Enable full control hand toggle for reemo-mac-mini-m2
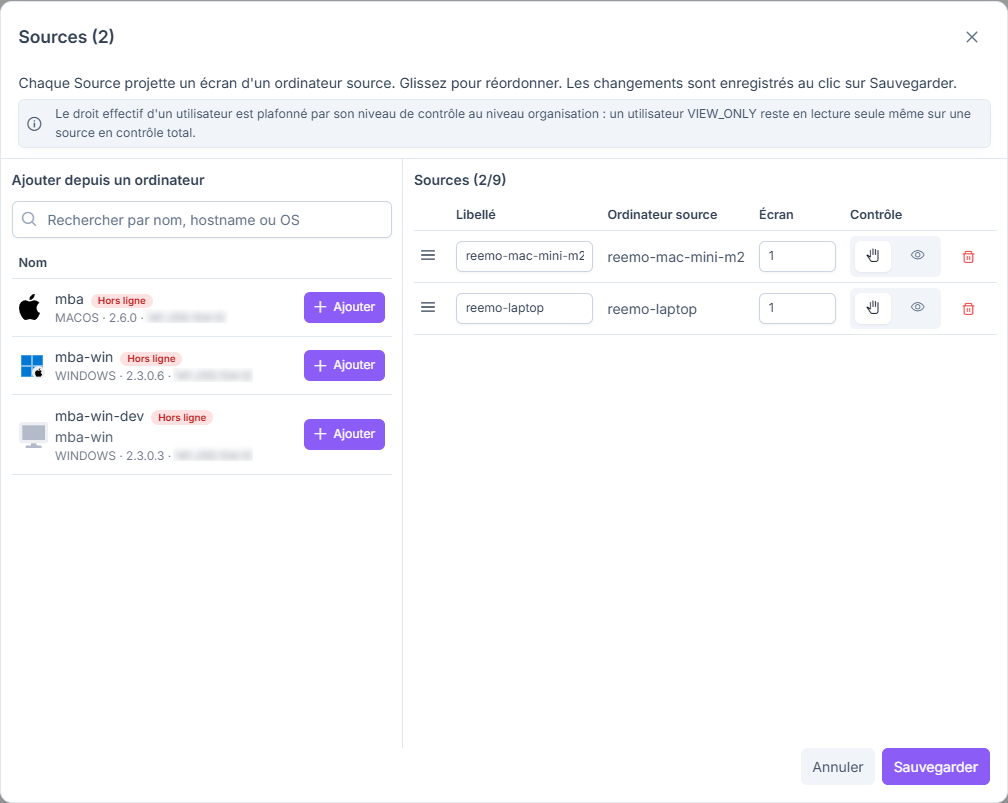1008x803 pixels. 873,256
